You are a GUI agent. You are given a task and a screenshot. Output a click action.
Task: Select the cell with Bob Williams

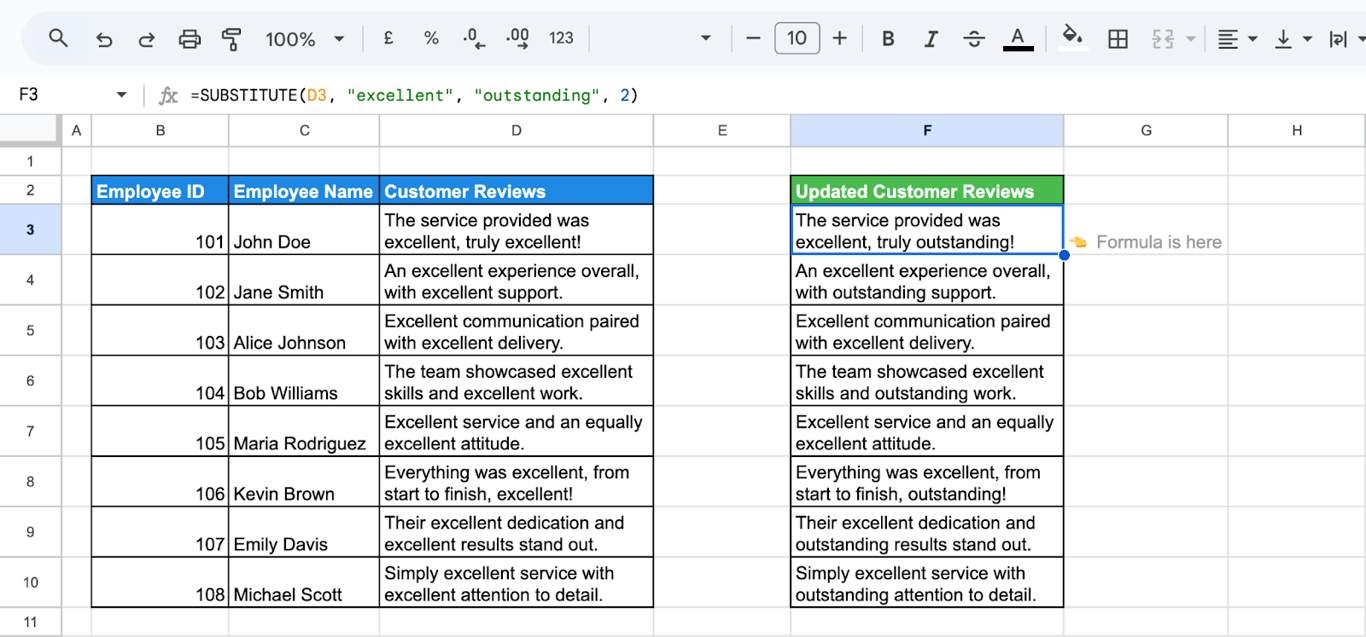click(x=304, y=381)
